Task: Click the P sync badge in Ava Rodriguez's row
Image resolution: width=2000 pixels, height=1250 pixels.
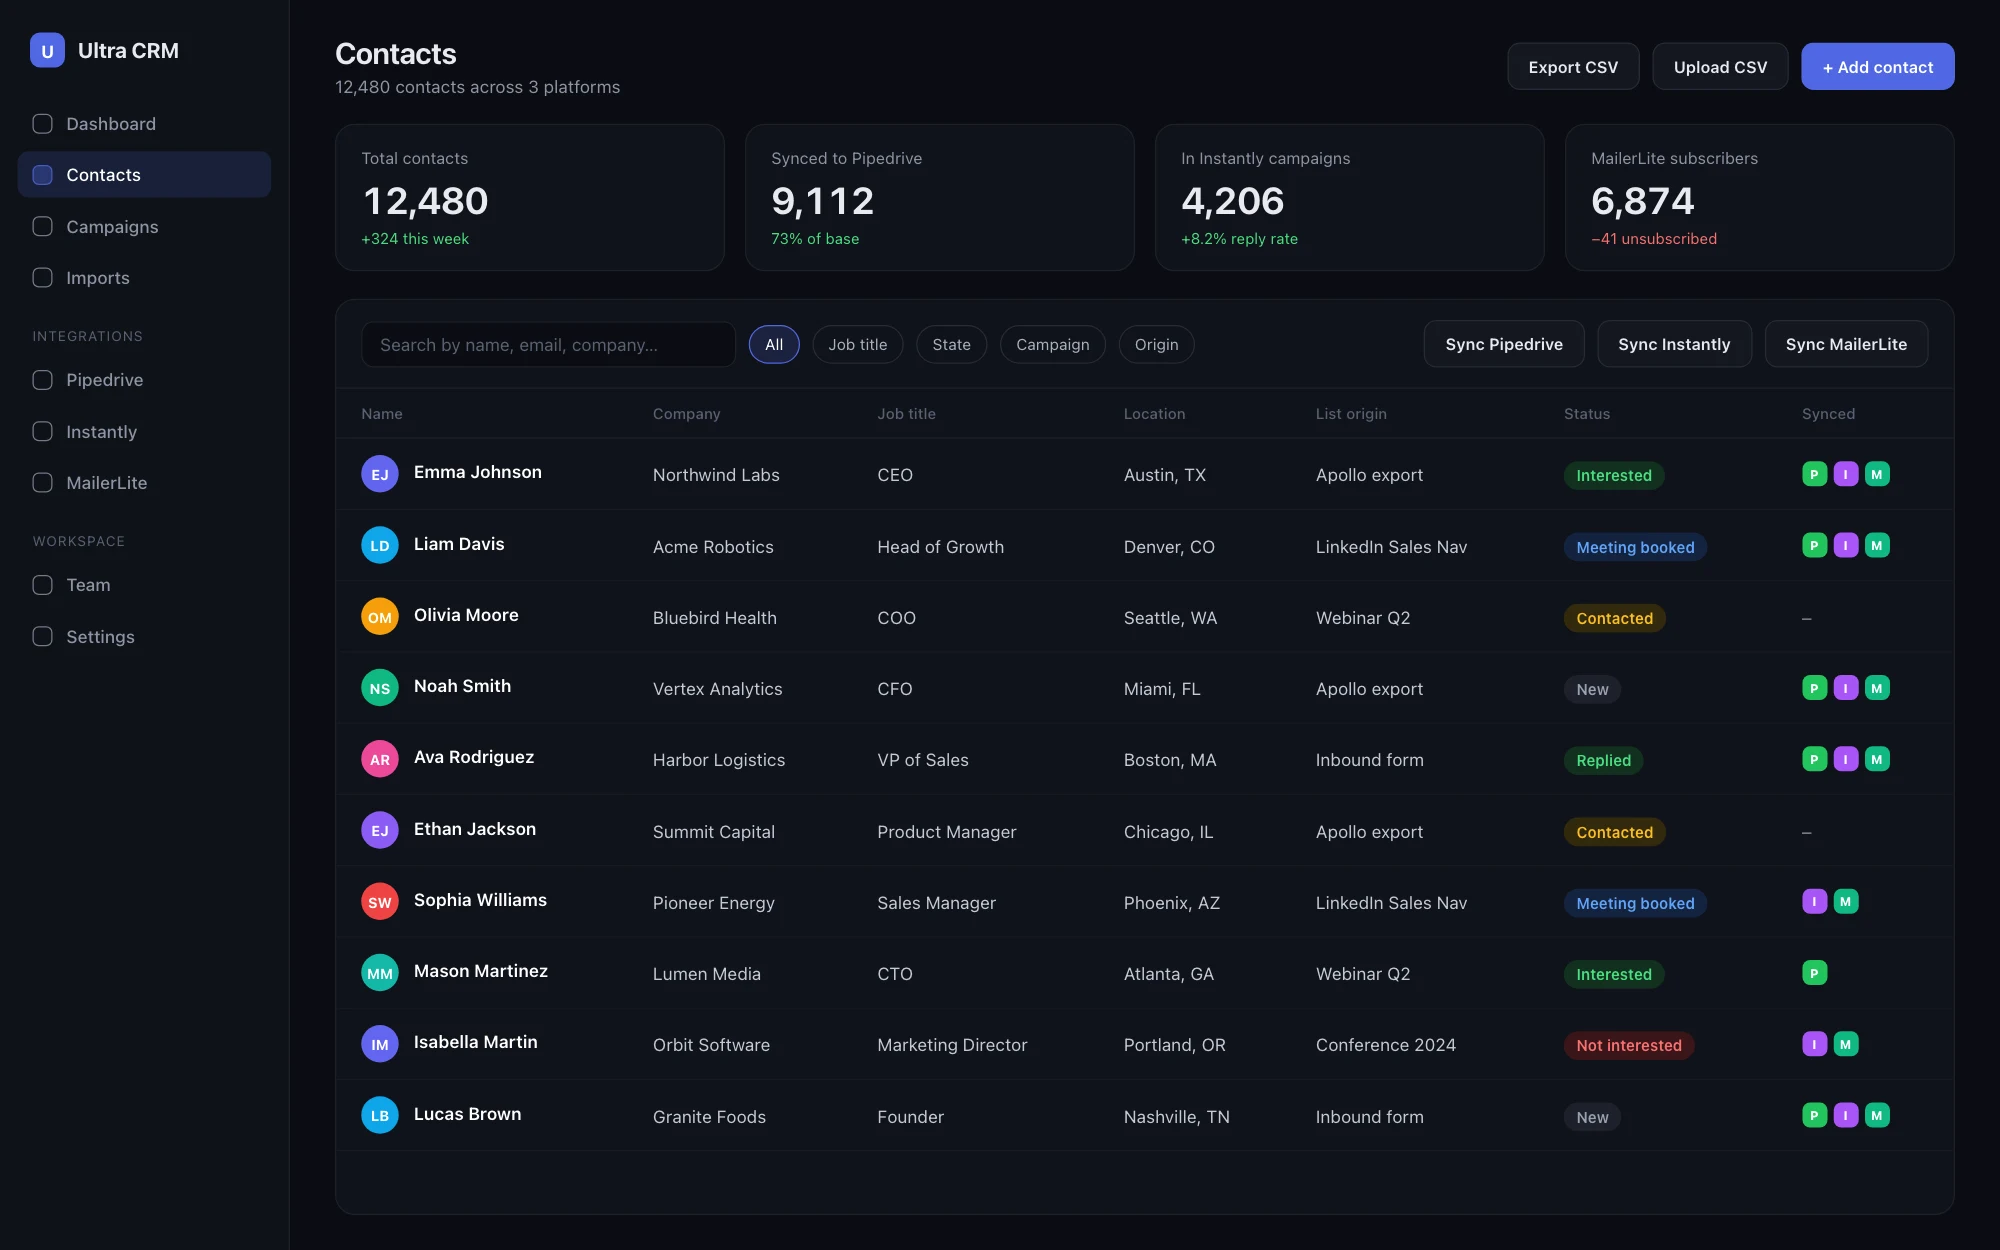Action: (x=1814, y=759)
